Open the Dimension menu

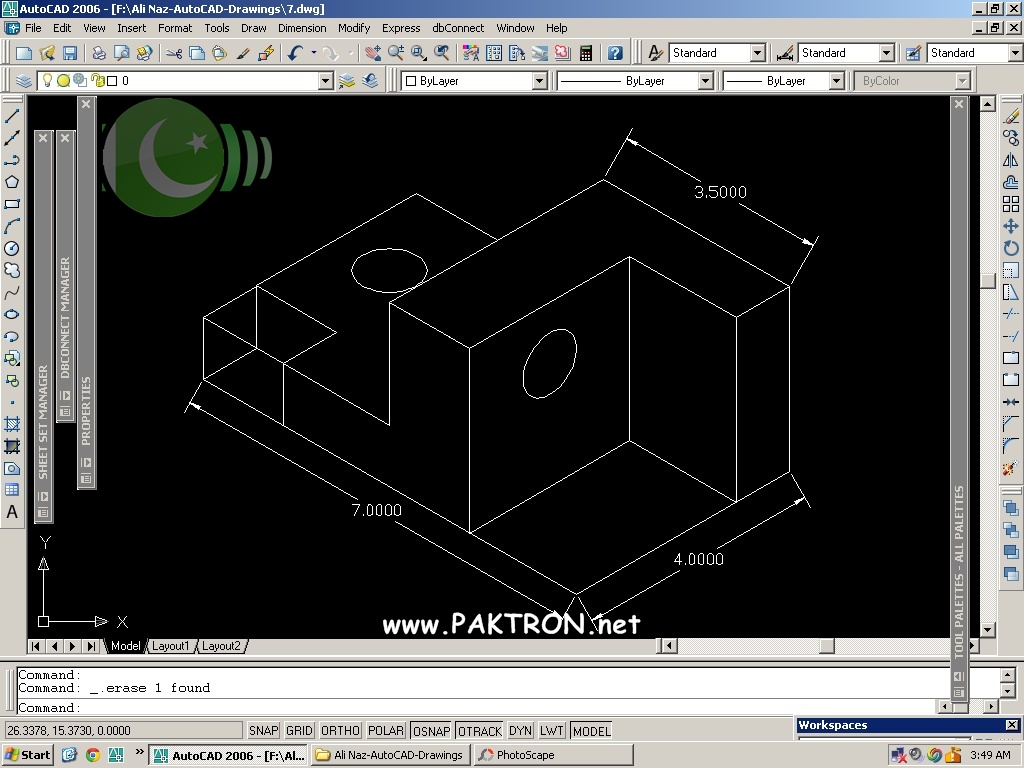(x=301, y=28)
